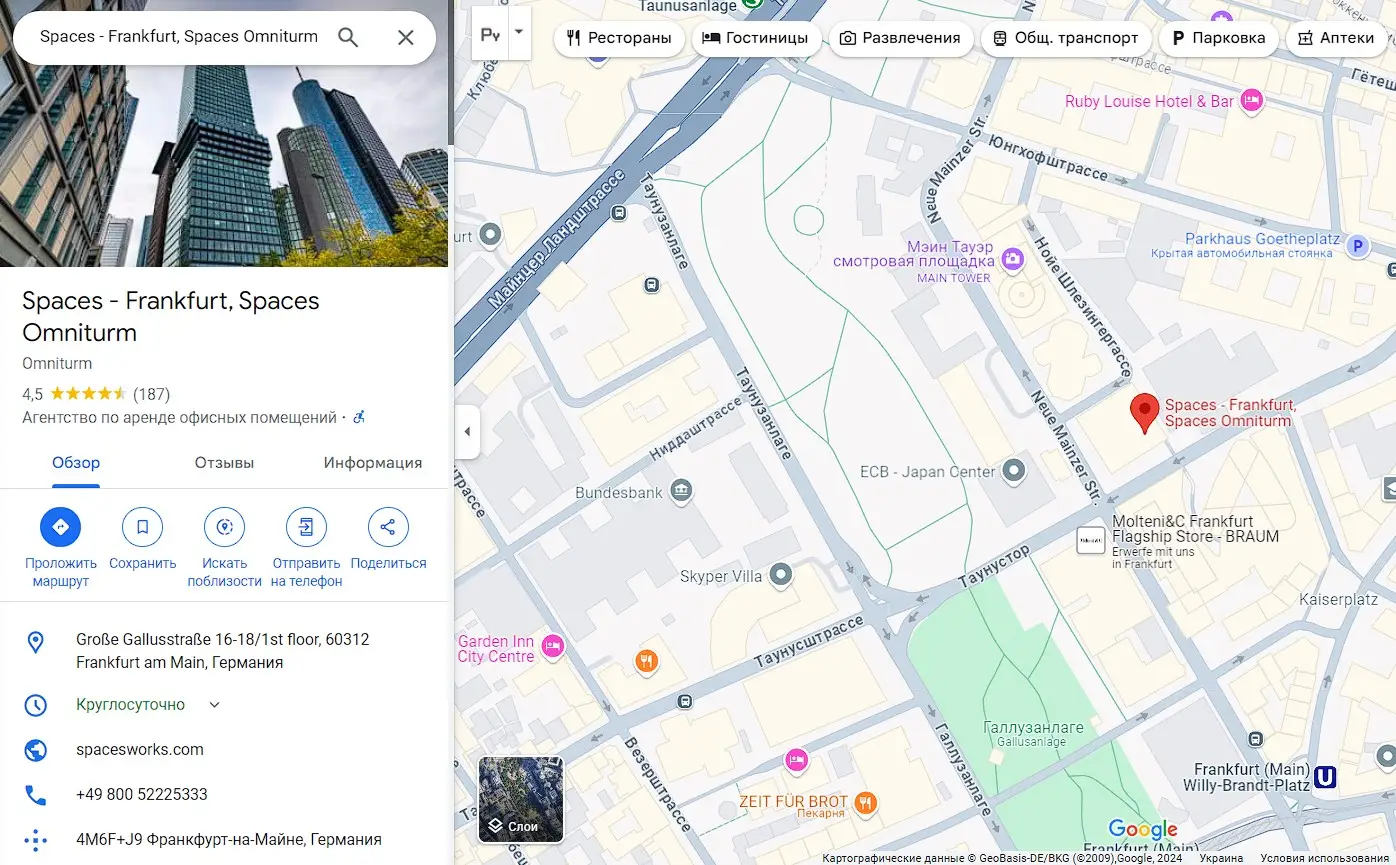Screen dimensions: 1396x865
Task: Filter map by Рестораны
Action: coord(619,38)
